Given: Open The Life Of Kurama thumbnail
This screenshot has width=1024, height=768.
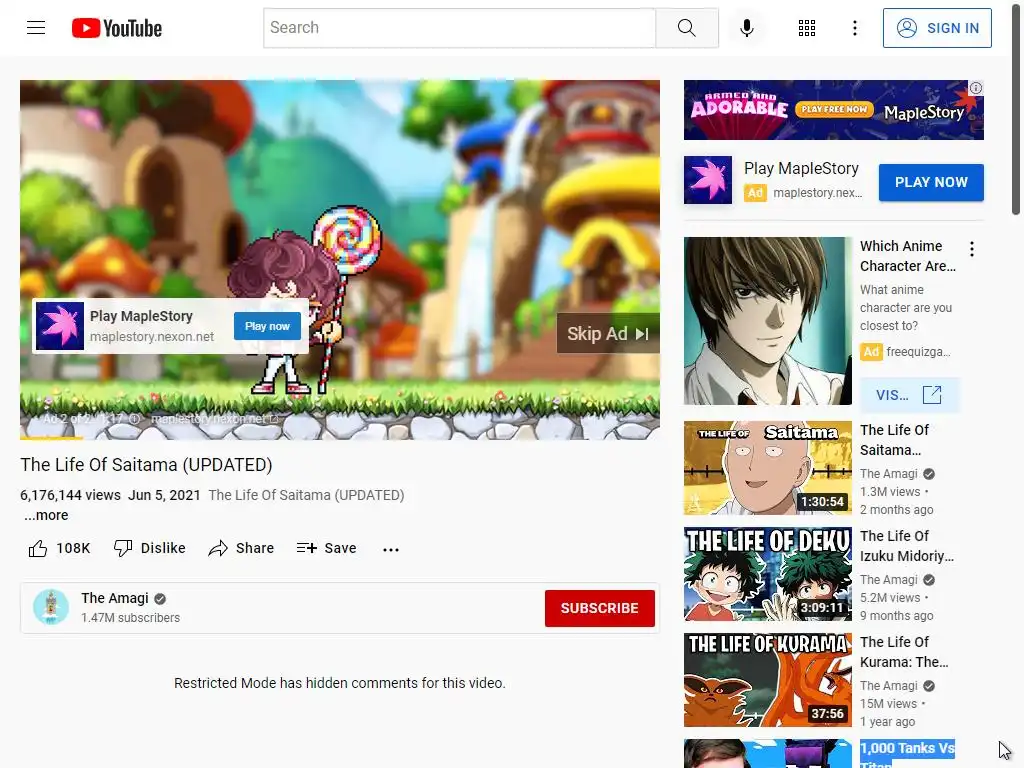Looking at the screenshot, I should pos(767,679).
